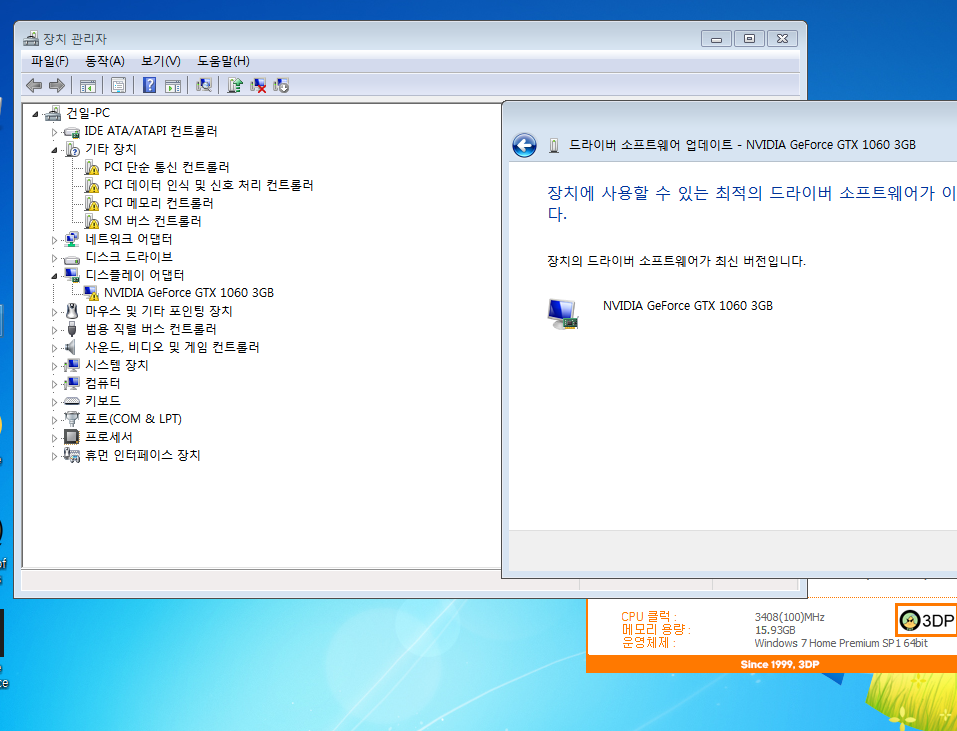The height and width of the screenshot is (731, 957).
Task: Expand the 마우스 및 기타 포인팅 장치 node
Action: click(54, 312)
